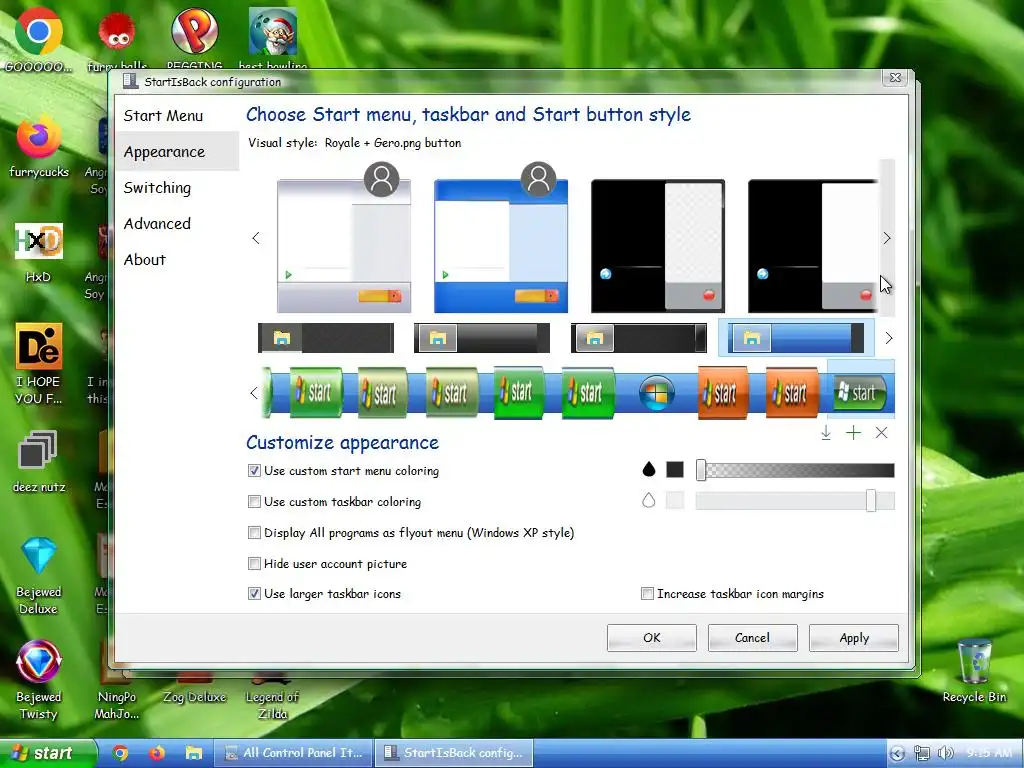The height and width of the screenshot is (768, 1024).
Task: Show next start menu styles with right chevron
Action: tap(886, 238)
